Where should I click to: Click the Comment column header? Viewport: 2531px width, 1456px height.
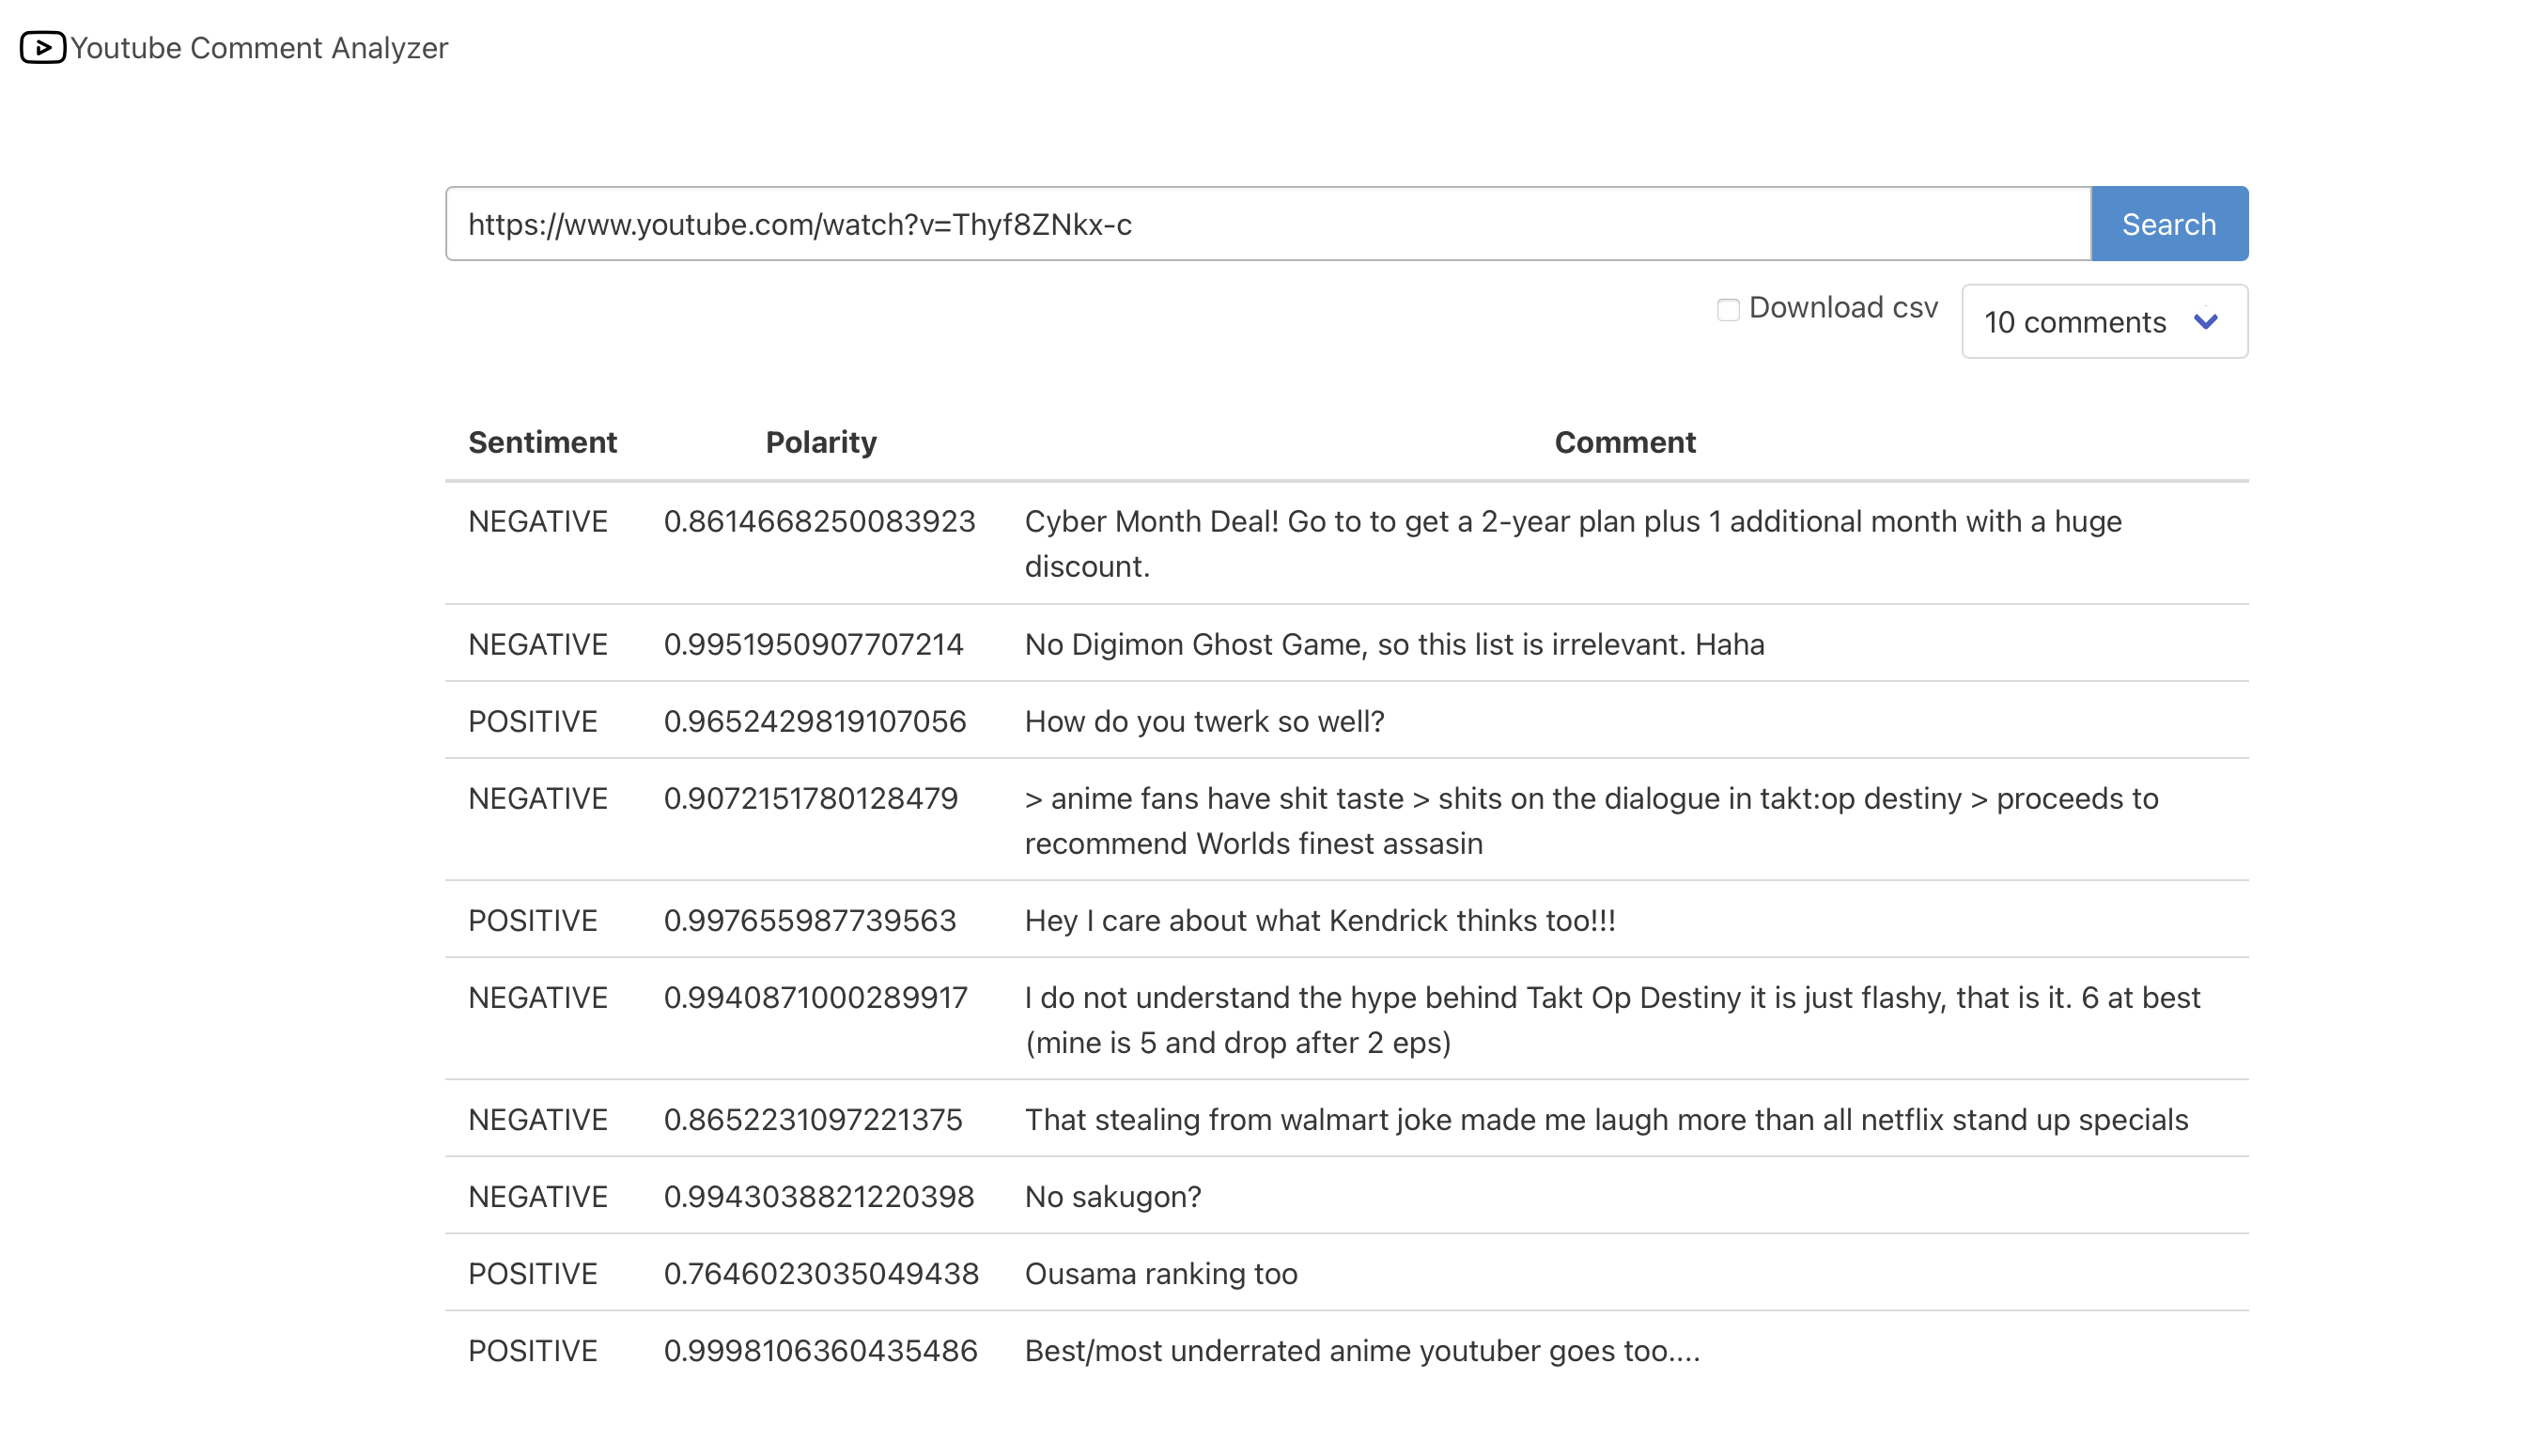(1624, 442)
